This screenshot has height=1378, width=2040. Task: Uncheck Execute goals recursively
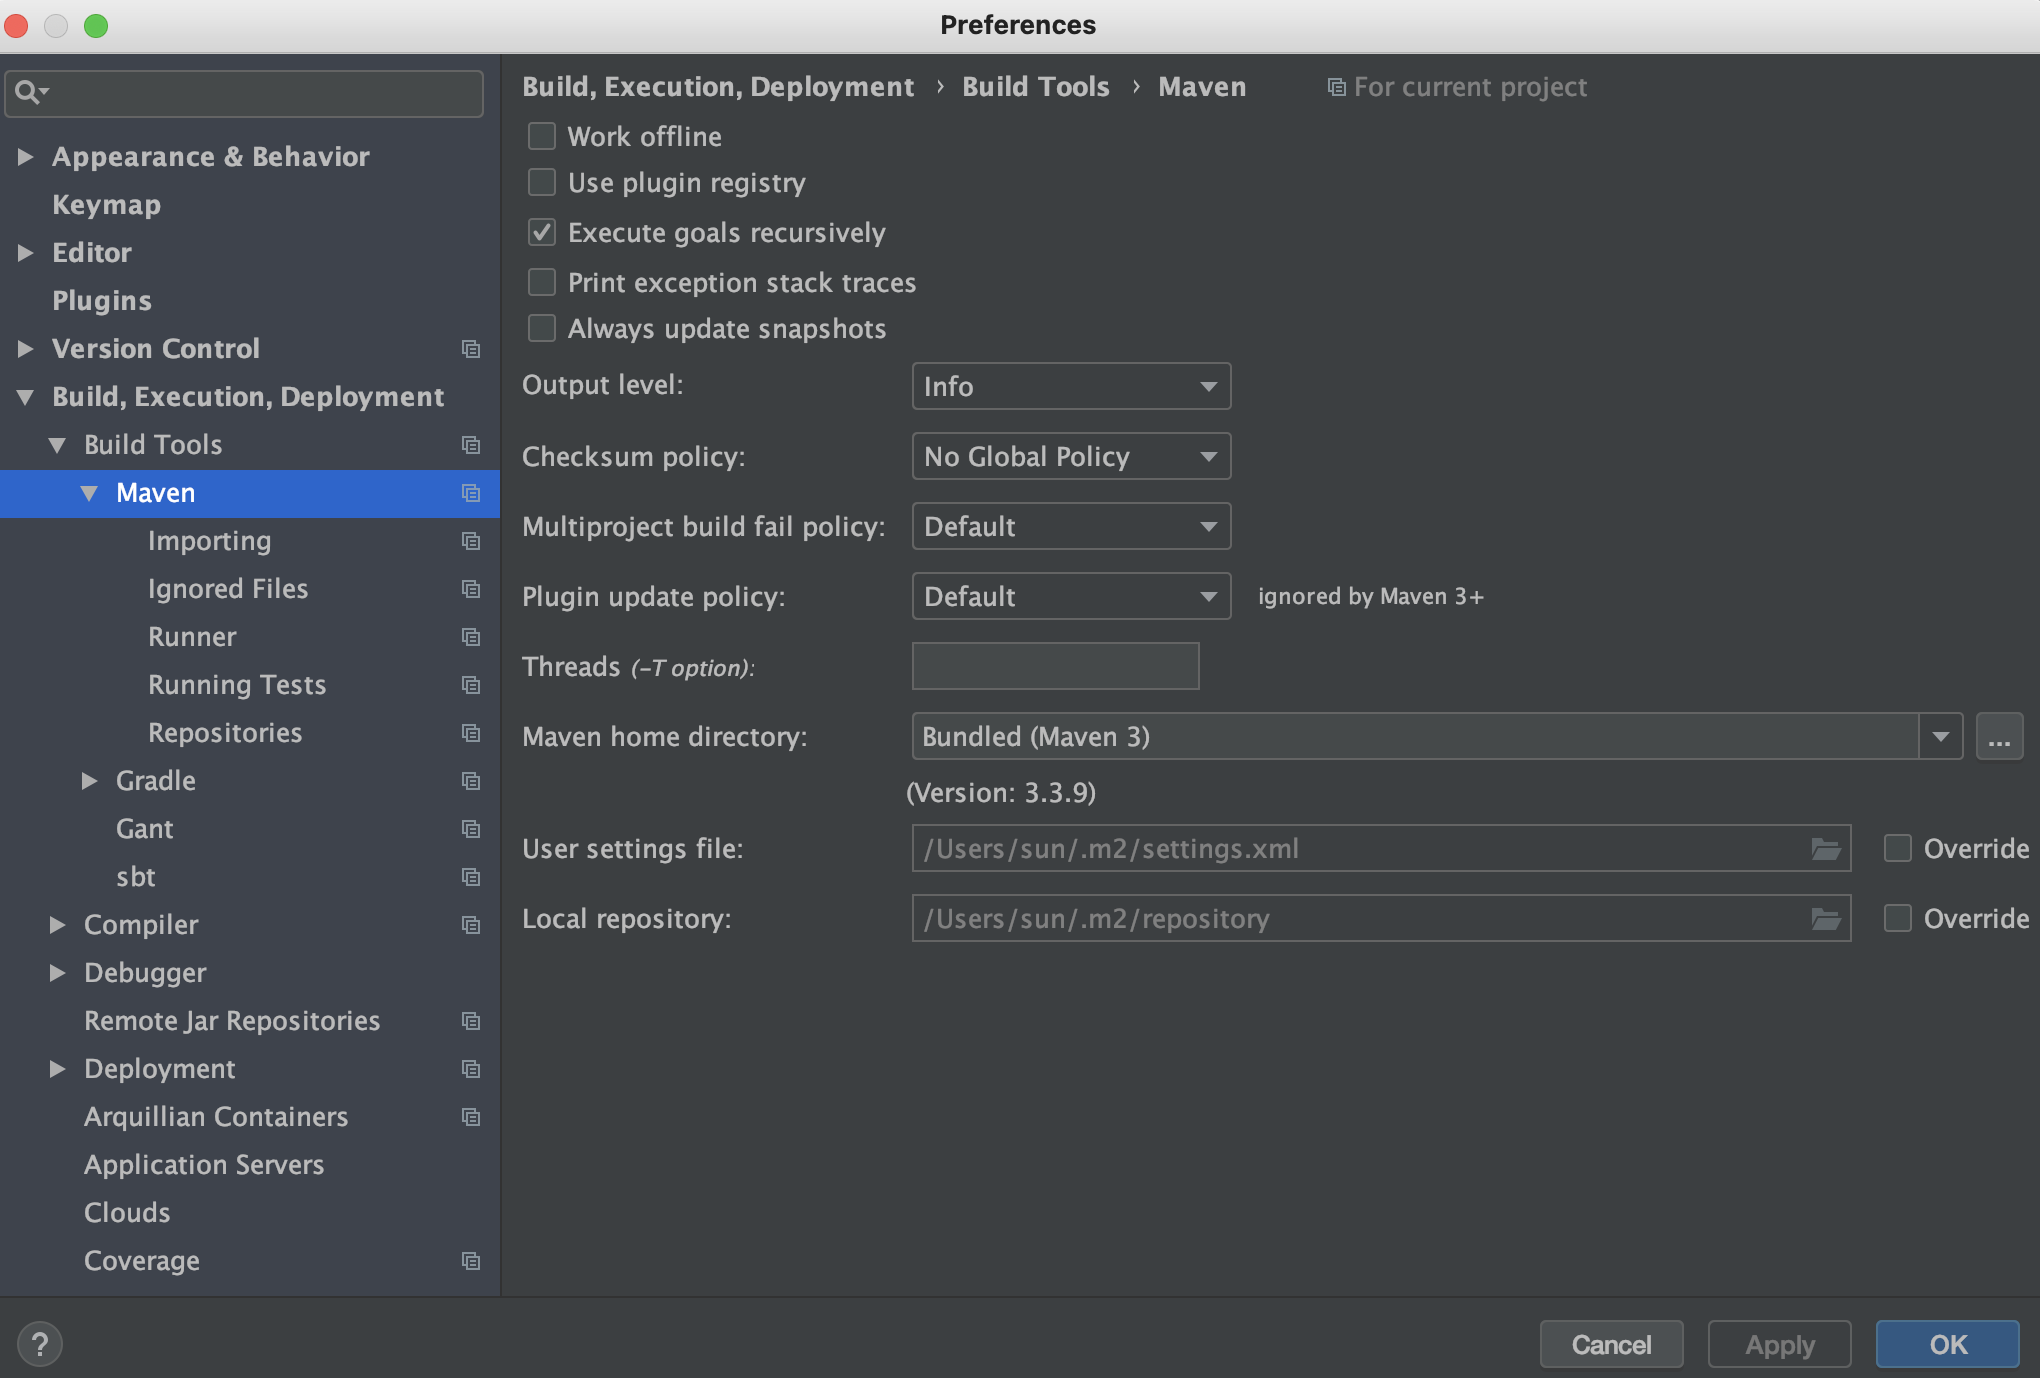[x=542, y=233]
